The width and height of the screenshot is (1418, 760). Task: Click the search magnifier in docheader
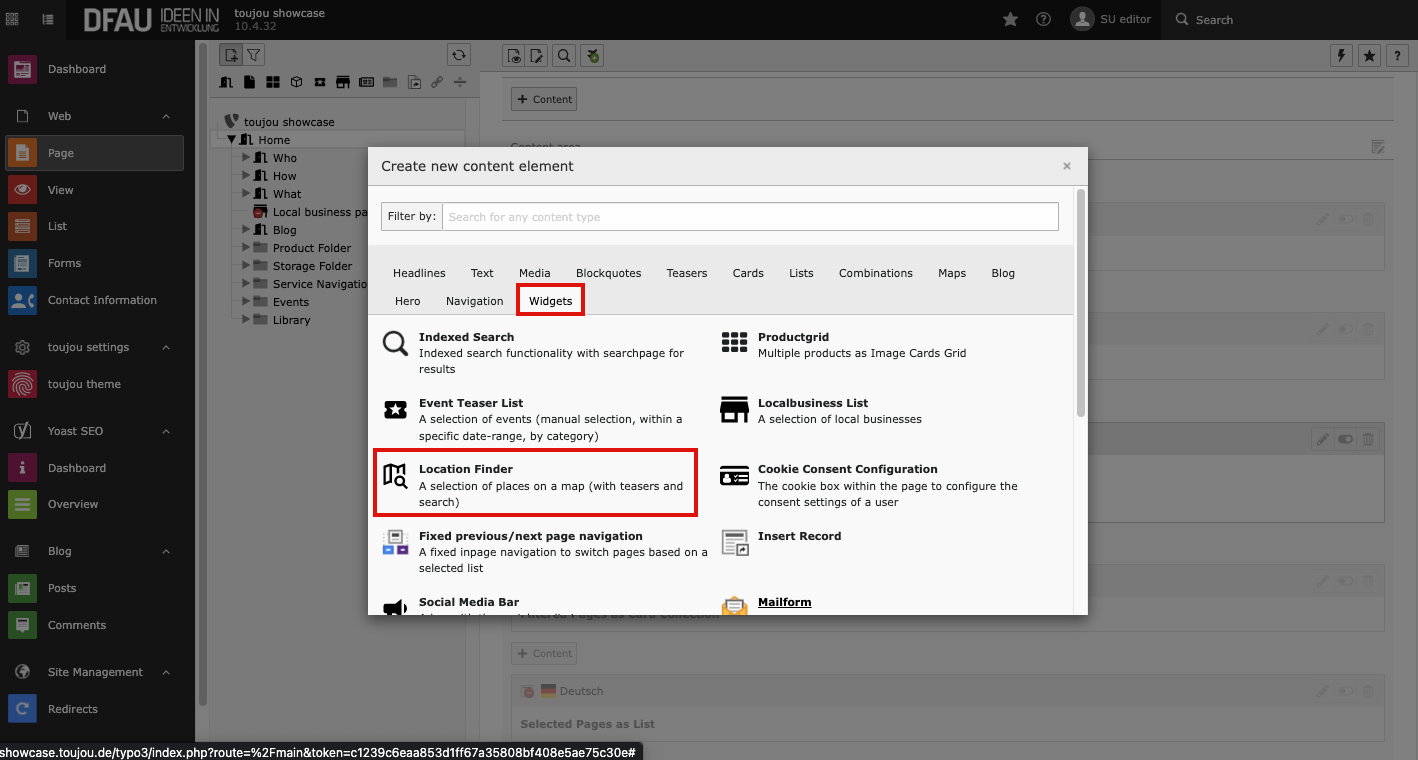(x=564, y=56)
